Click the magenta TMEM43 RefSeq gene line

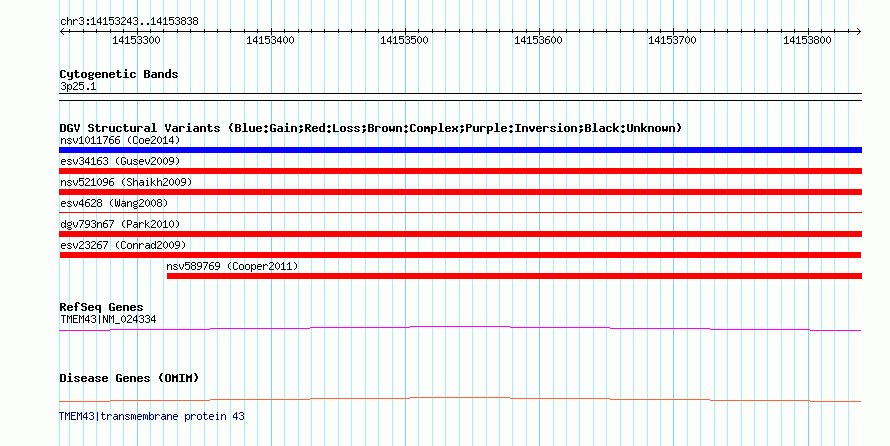460,329
